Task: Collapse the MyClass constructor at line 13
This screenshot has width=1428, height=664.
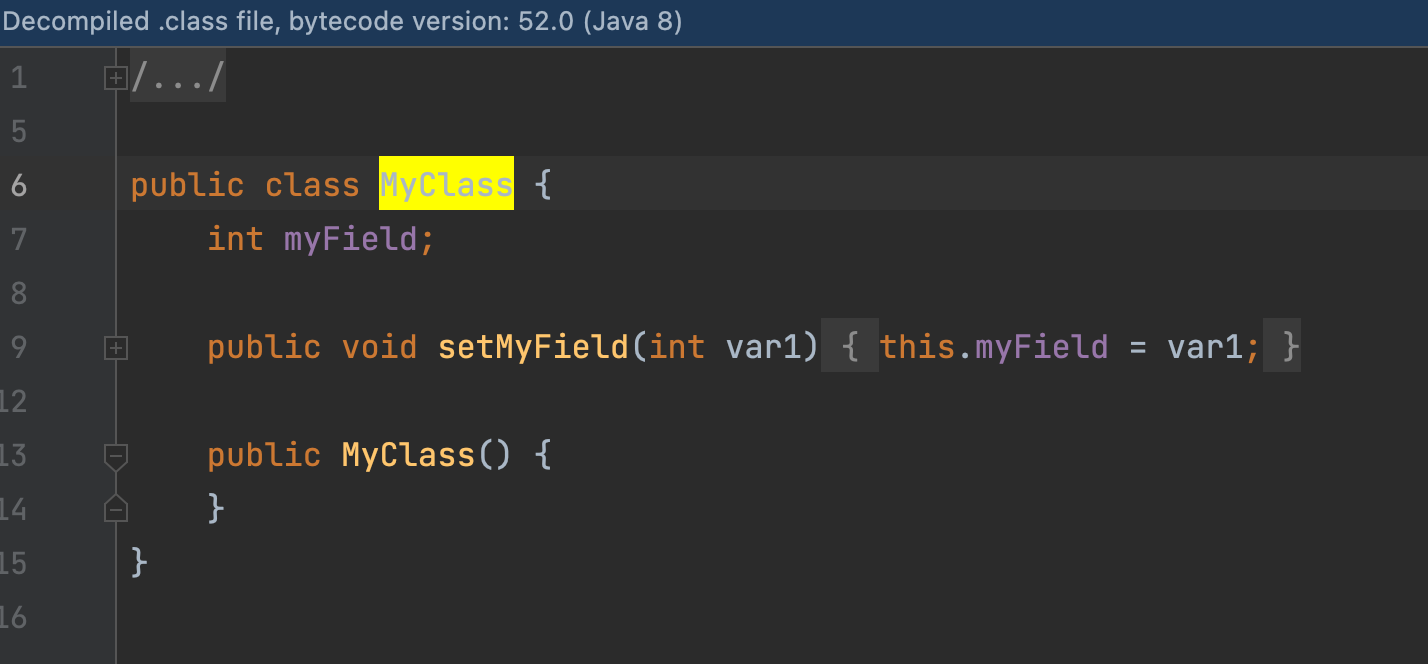Action: pos(116,457)
